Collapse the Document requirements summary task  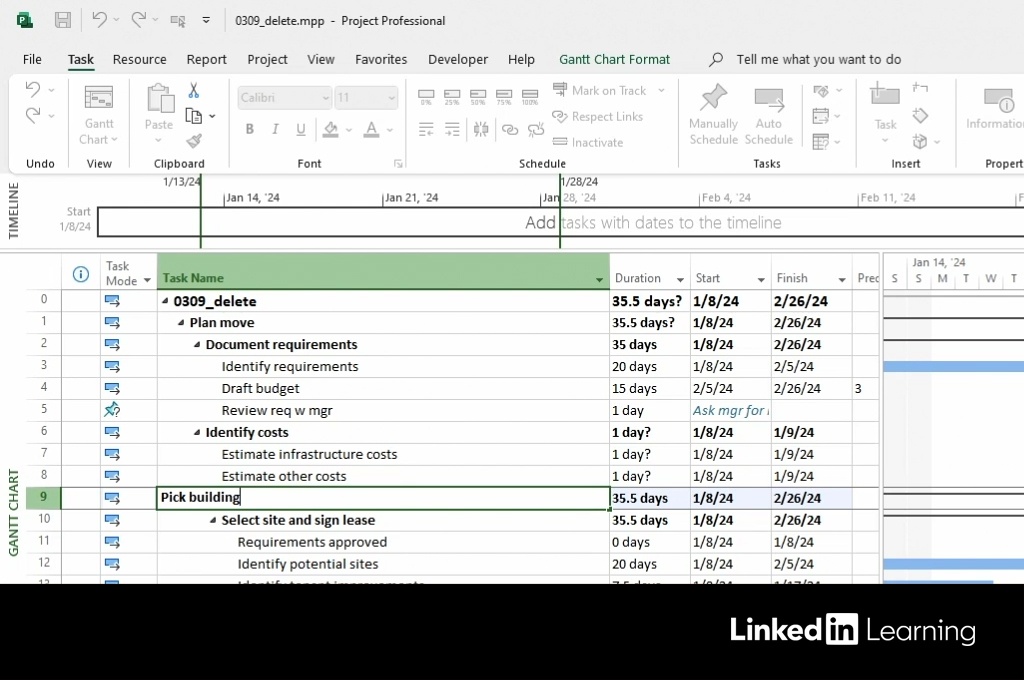197,345
